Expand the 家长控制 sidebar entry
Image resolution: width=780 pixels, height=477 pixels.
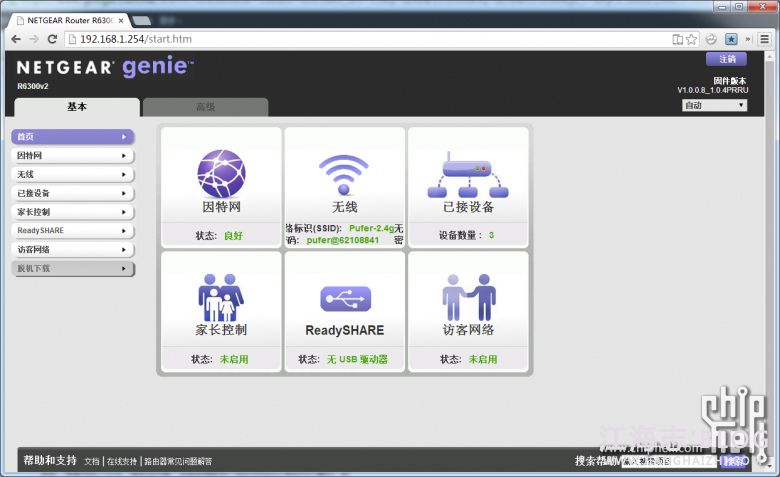(x=72, y=212)
